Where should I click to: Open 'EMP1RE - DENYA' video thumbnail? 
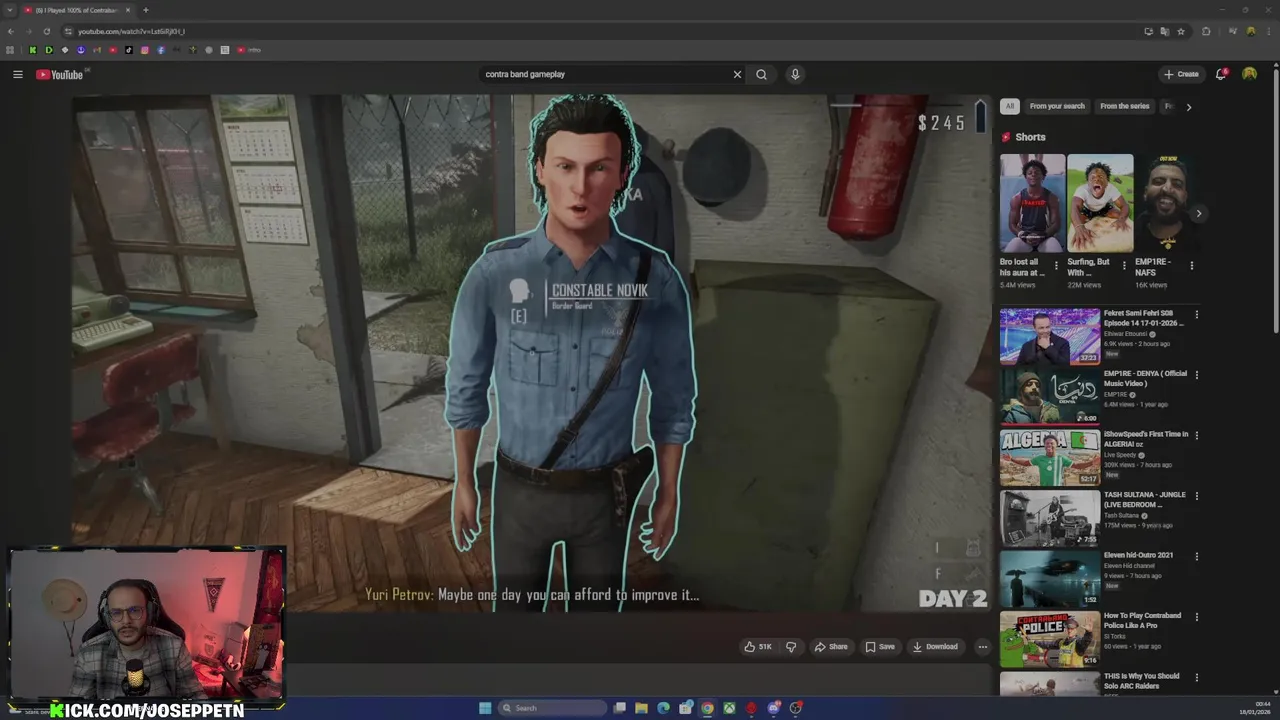[x=1049, y=396]
